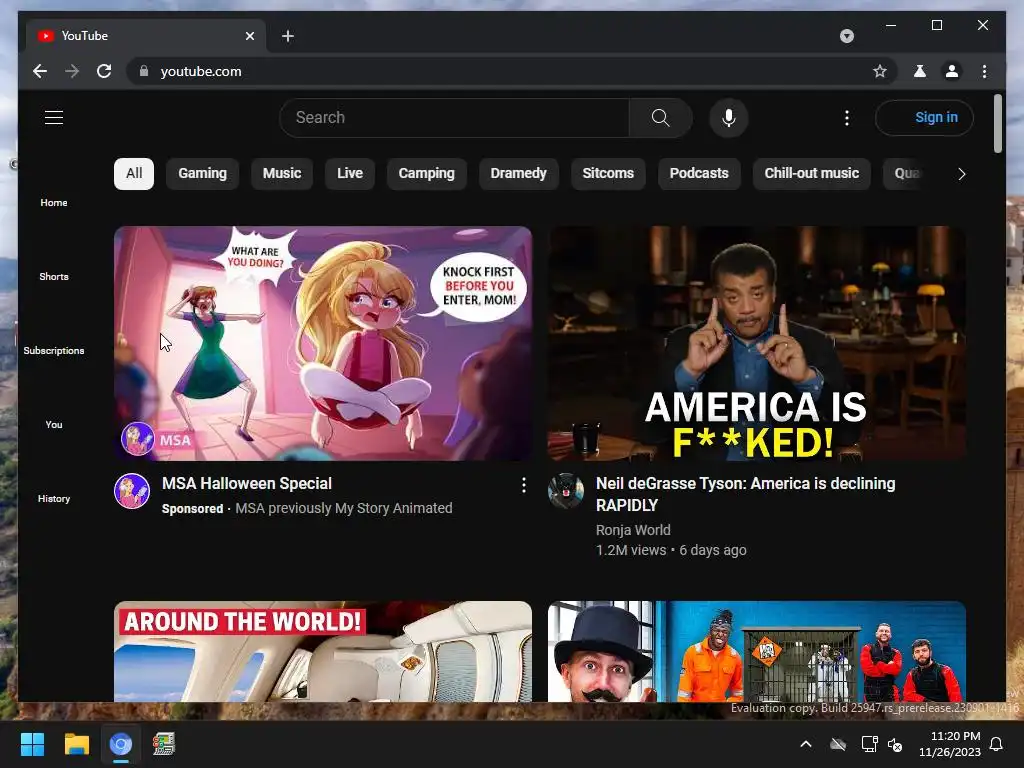Click Ronja World channel avatar
Viewport: 1024px width, 768px height.
566,491
